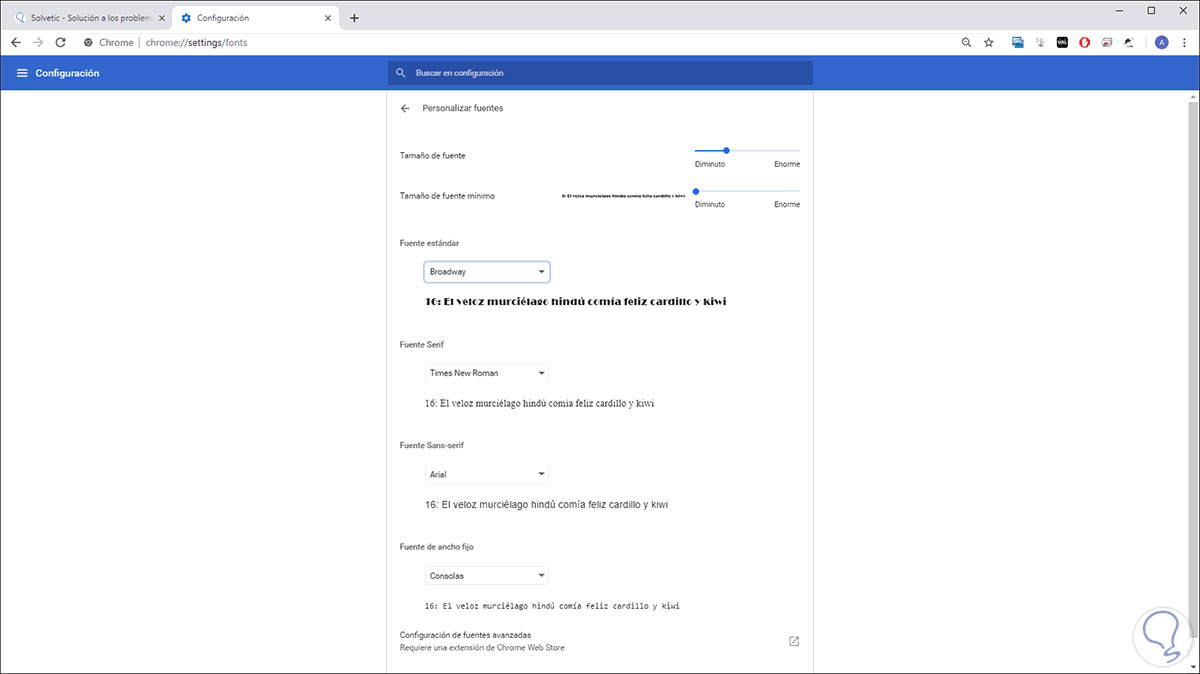Click slider handle for Tamaño de fuente

click(x=726, y=150)
